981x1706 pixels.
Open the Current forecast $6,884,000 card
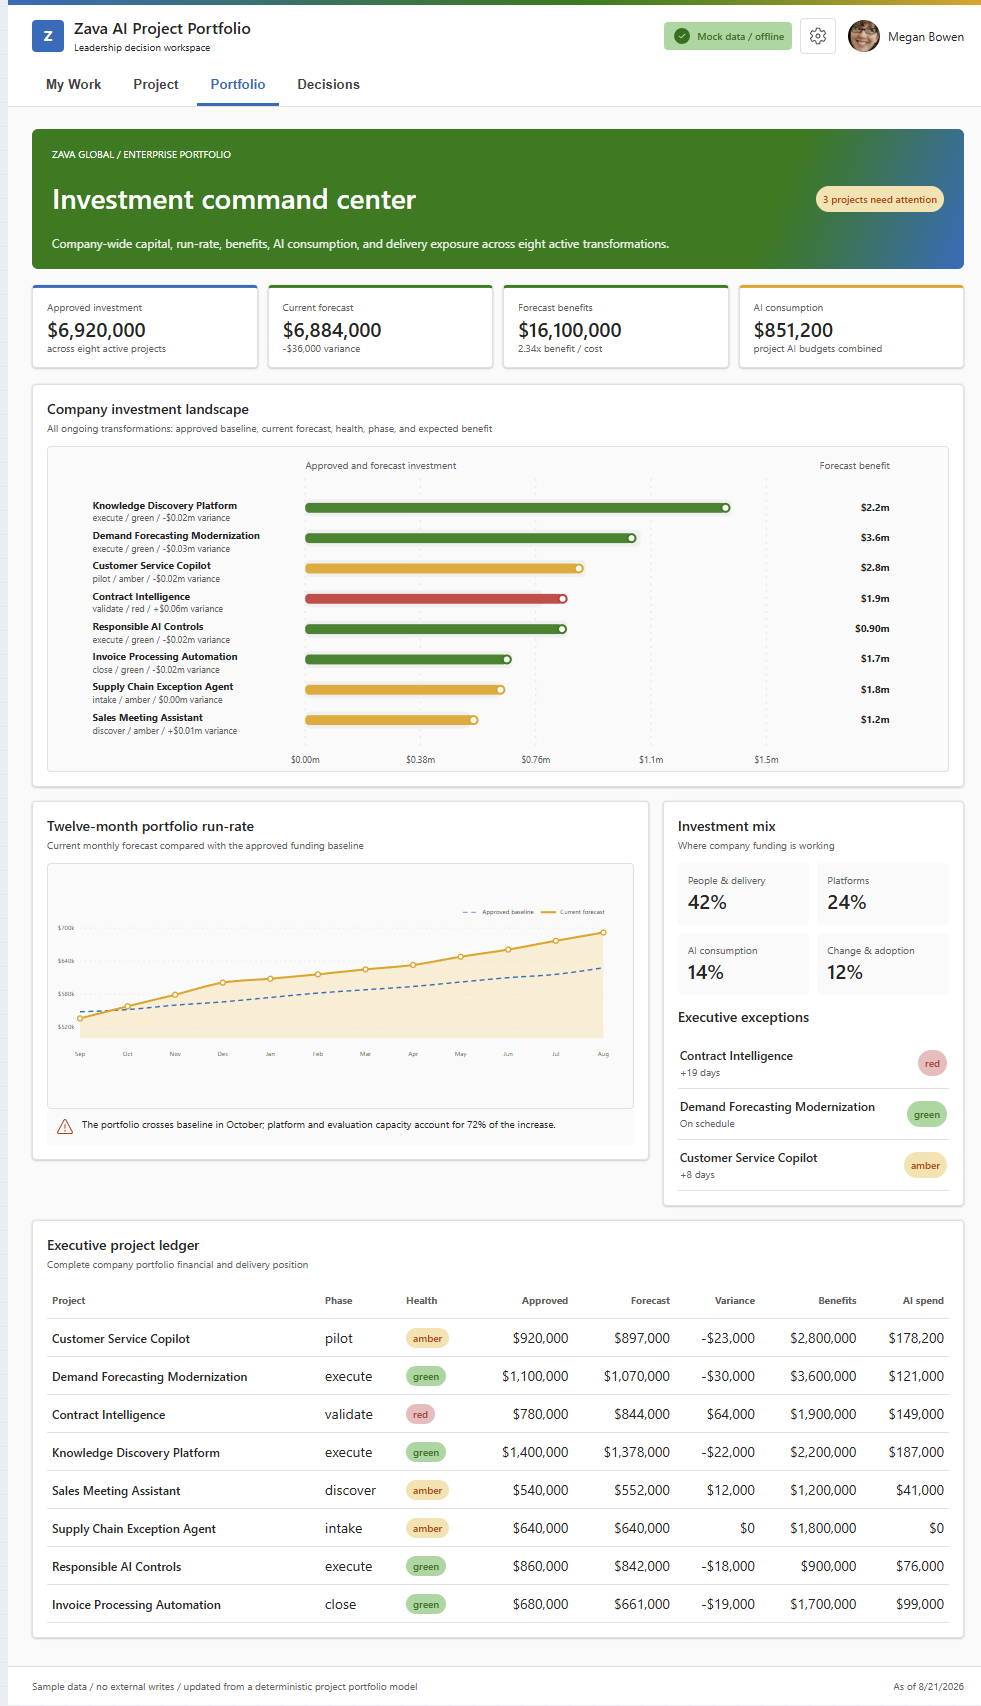coord(380,327)
